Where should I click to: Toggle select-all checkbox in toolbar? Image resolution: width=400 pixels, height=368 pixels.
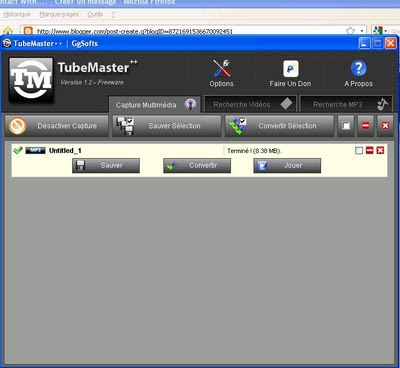346,126
